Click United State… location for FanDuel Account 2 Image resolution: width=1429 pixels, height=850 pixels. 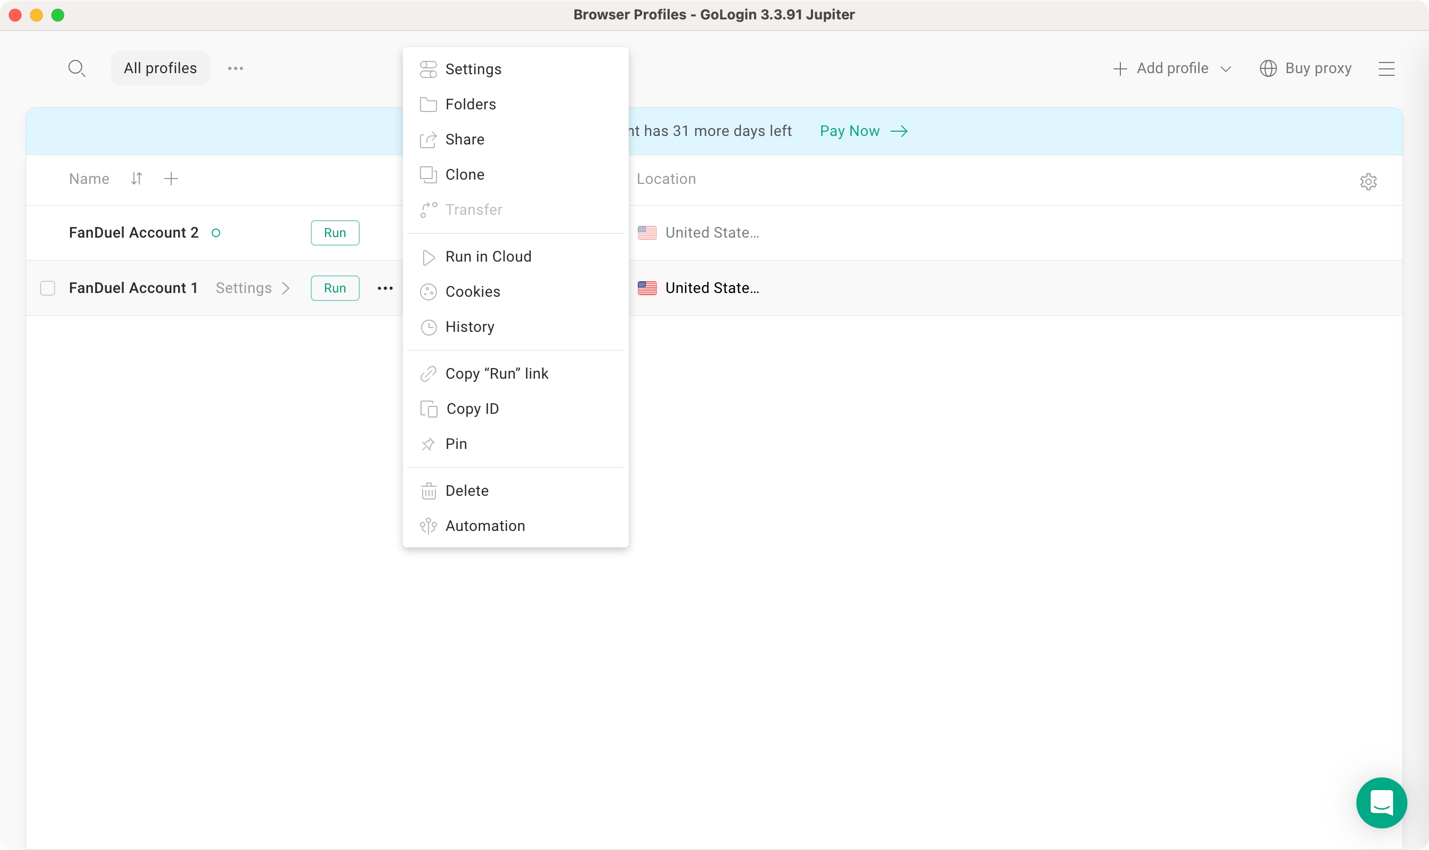click(x=712, y=233)
